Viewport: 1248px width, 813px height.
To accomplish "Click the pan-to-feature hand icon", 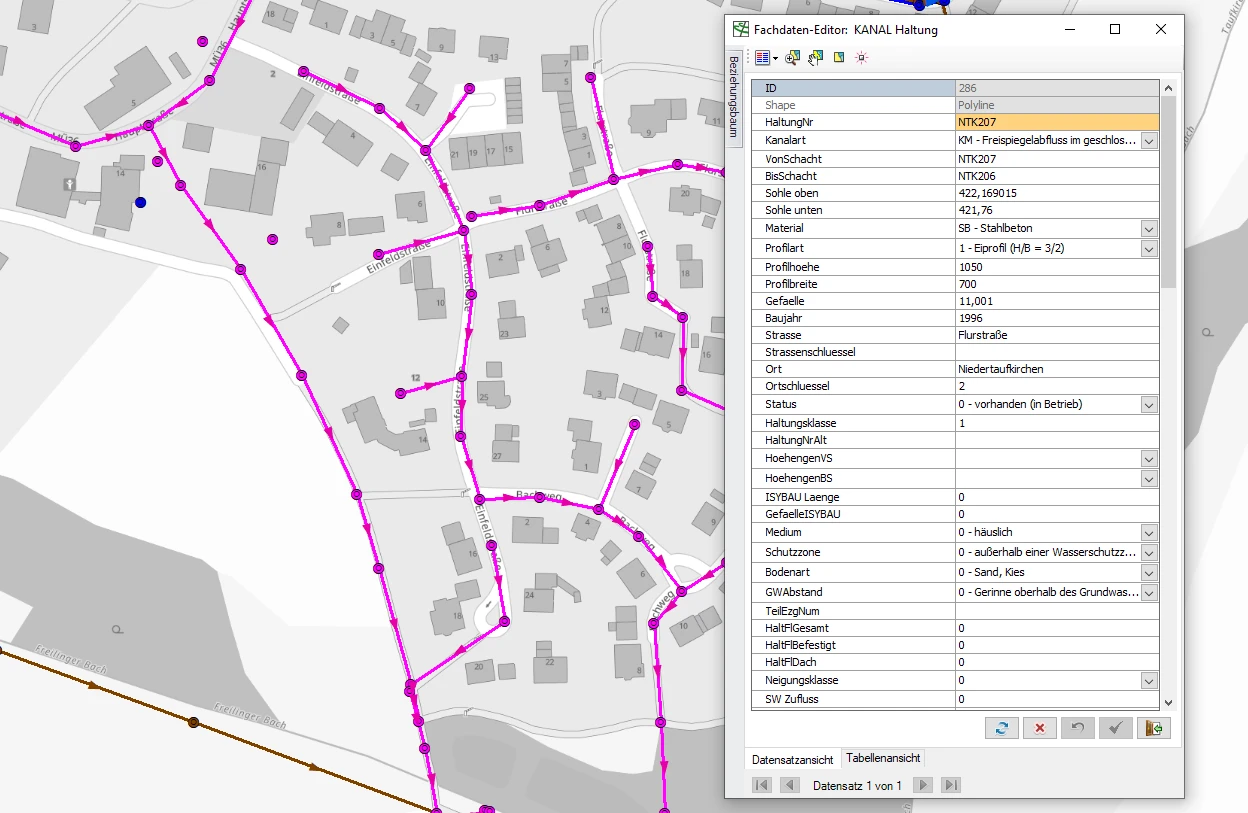I will click(x=815, y=58).
